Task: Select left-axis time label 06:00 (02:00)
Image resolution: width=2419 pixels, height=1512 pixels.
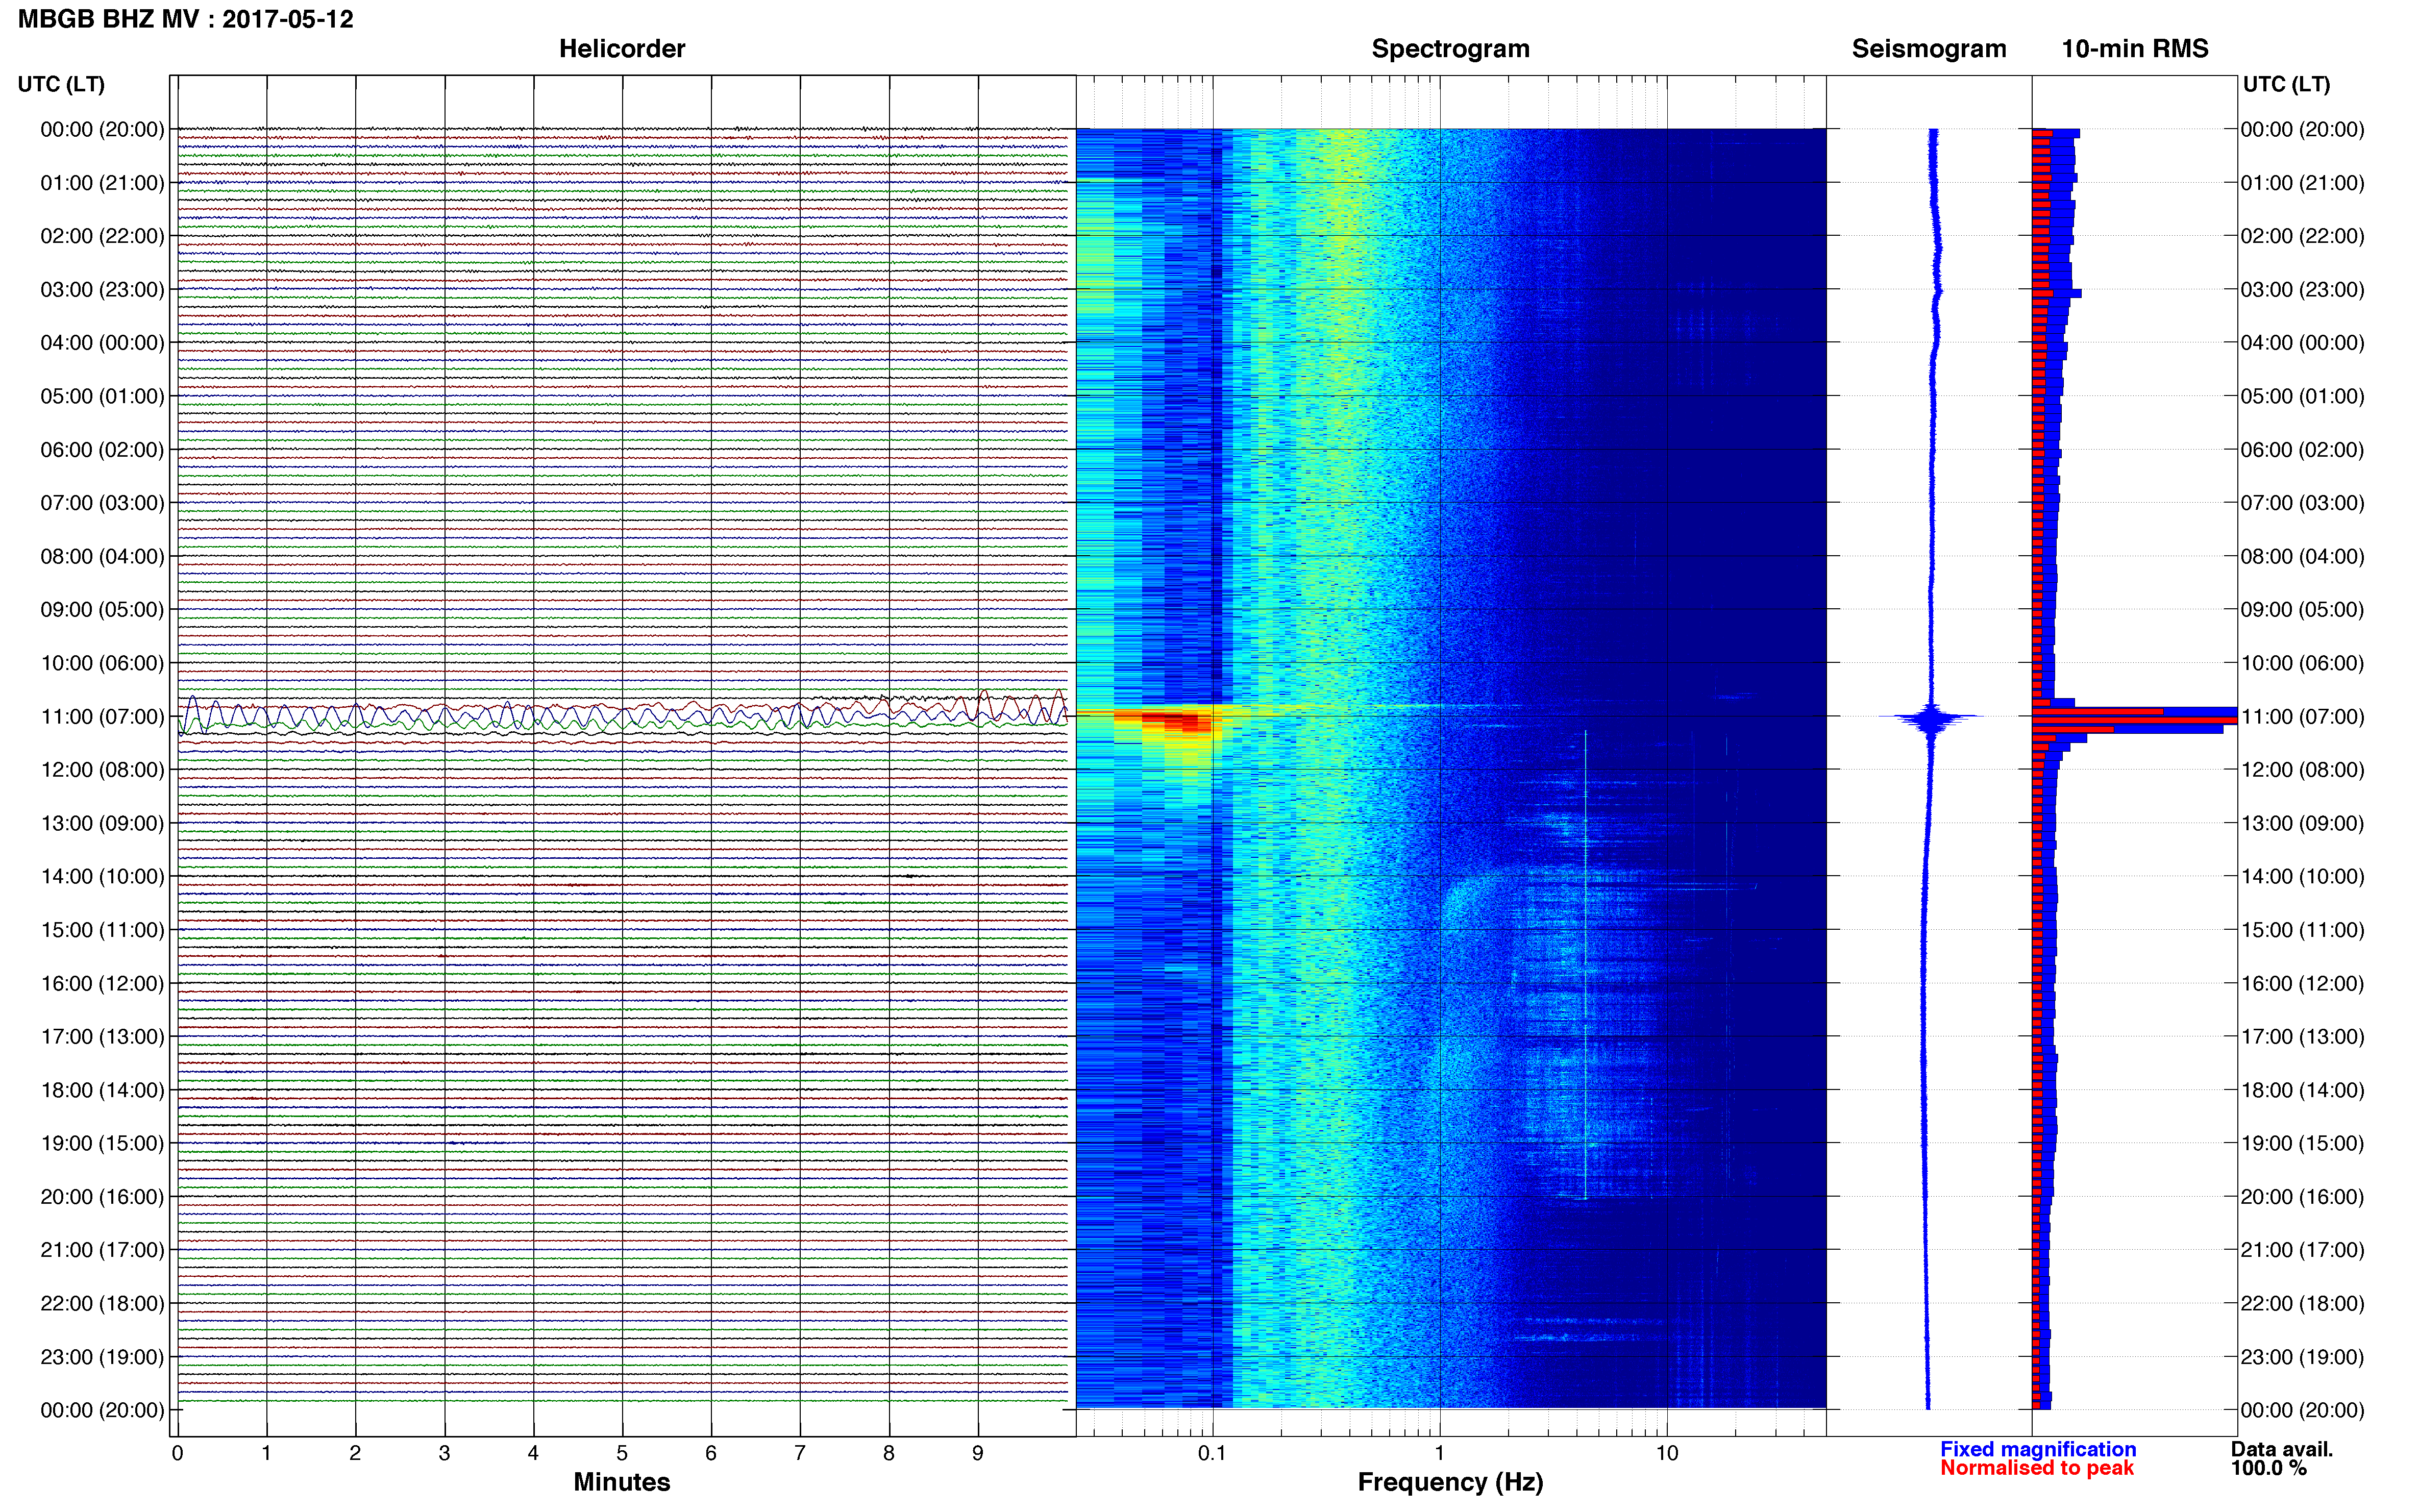Action: coord(102,450)
